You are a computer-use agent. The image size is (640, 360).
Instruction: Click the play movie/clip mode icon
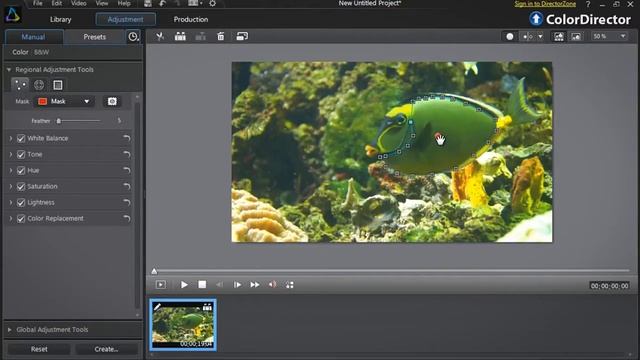(x=161, y=284)
